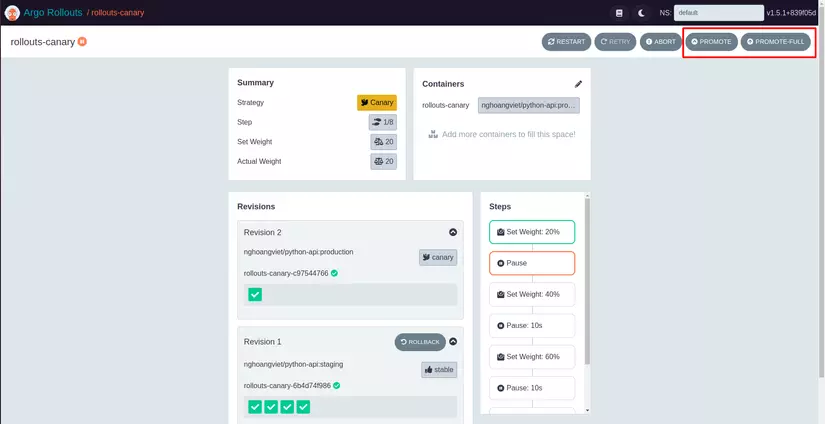Toggle dark mode moon icon

[641, 13]
